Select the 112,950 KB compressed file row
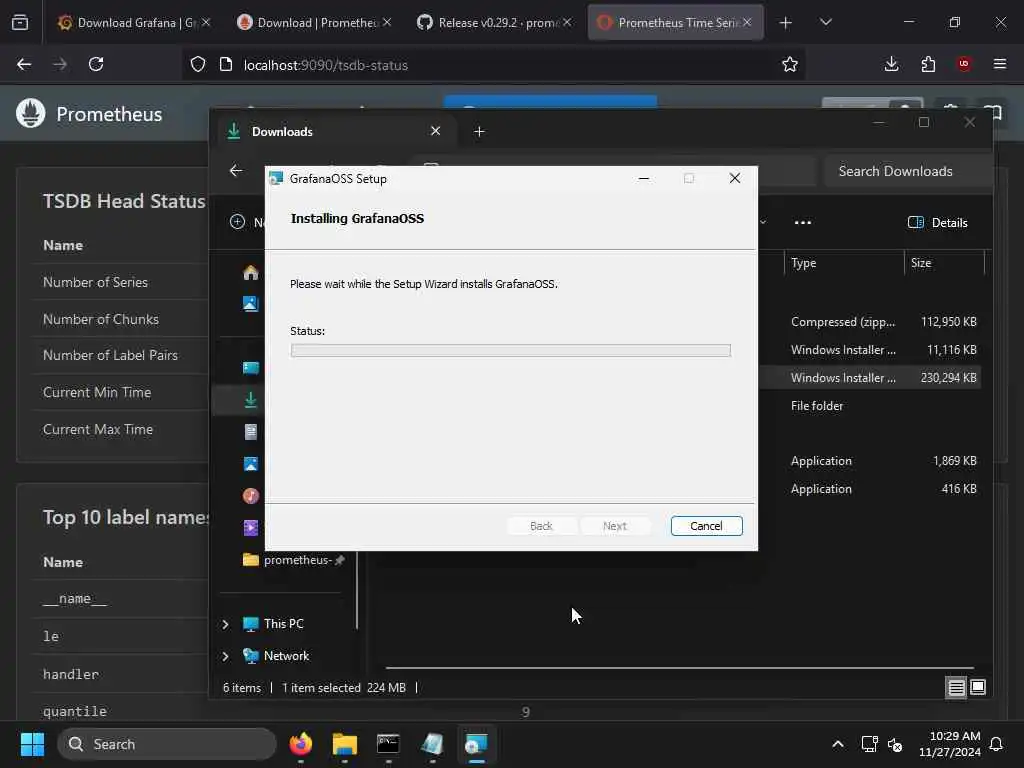 [x=869, y=321]
